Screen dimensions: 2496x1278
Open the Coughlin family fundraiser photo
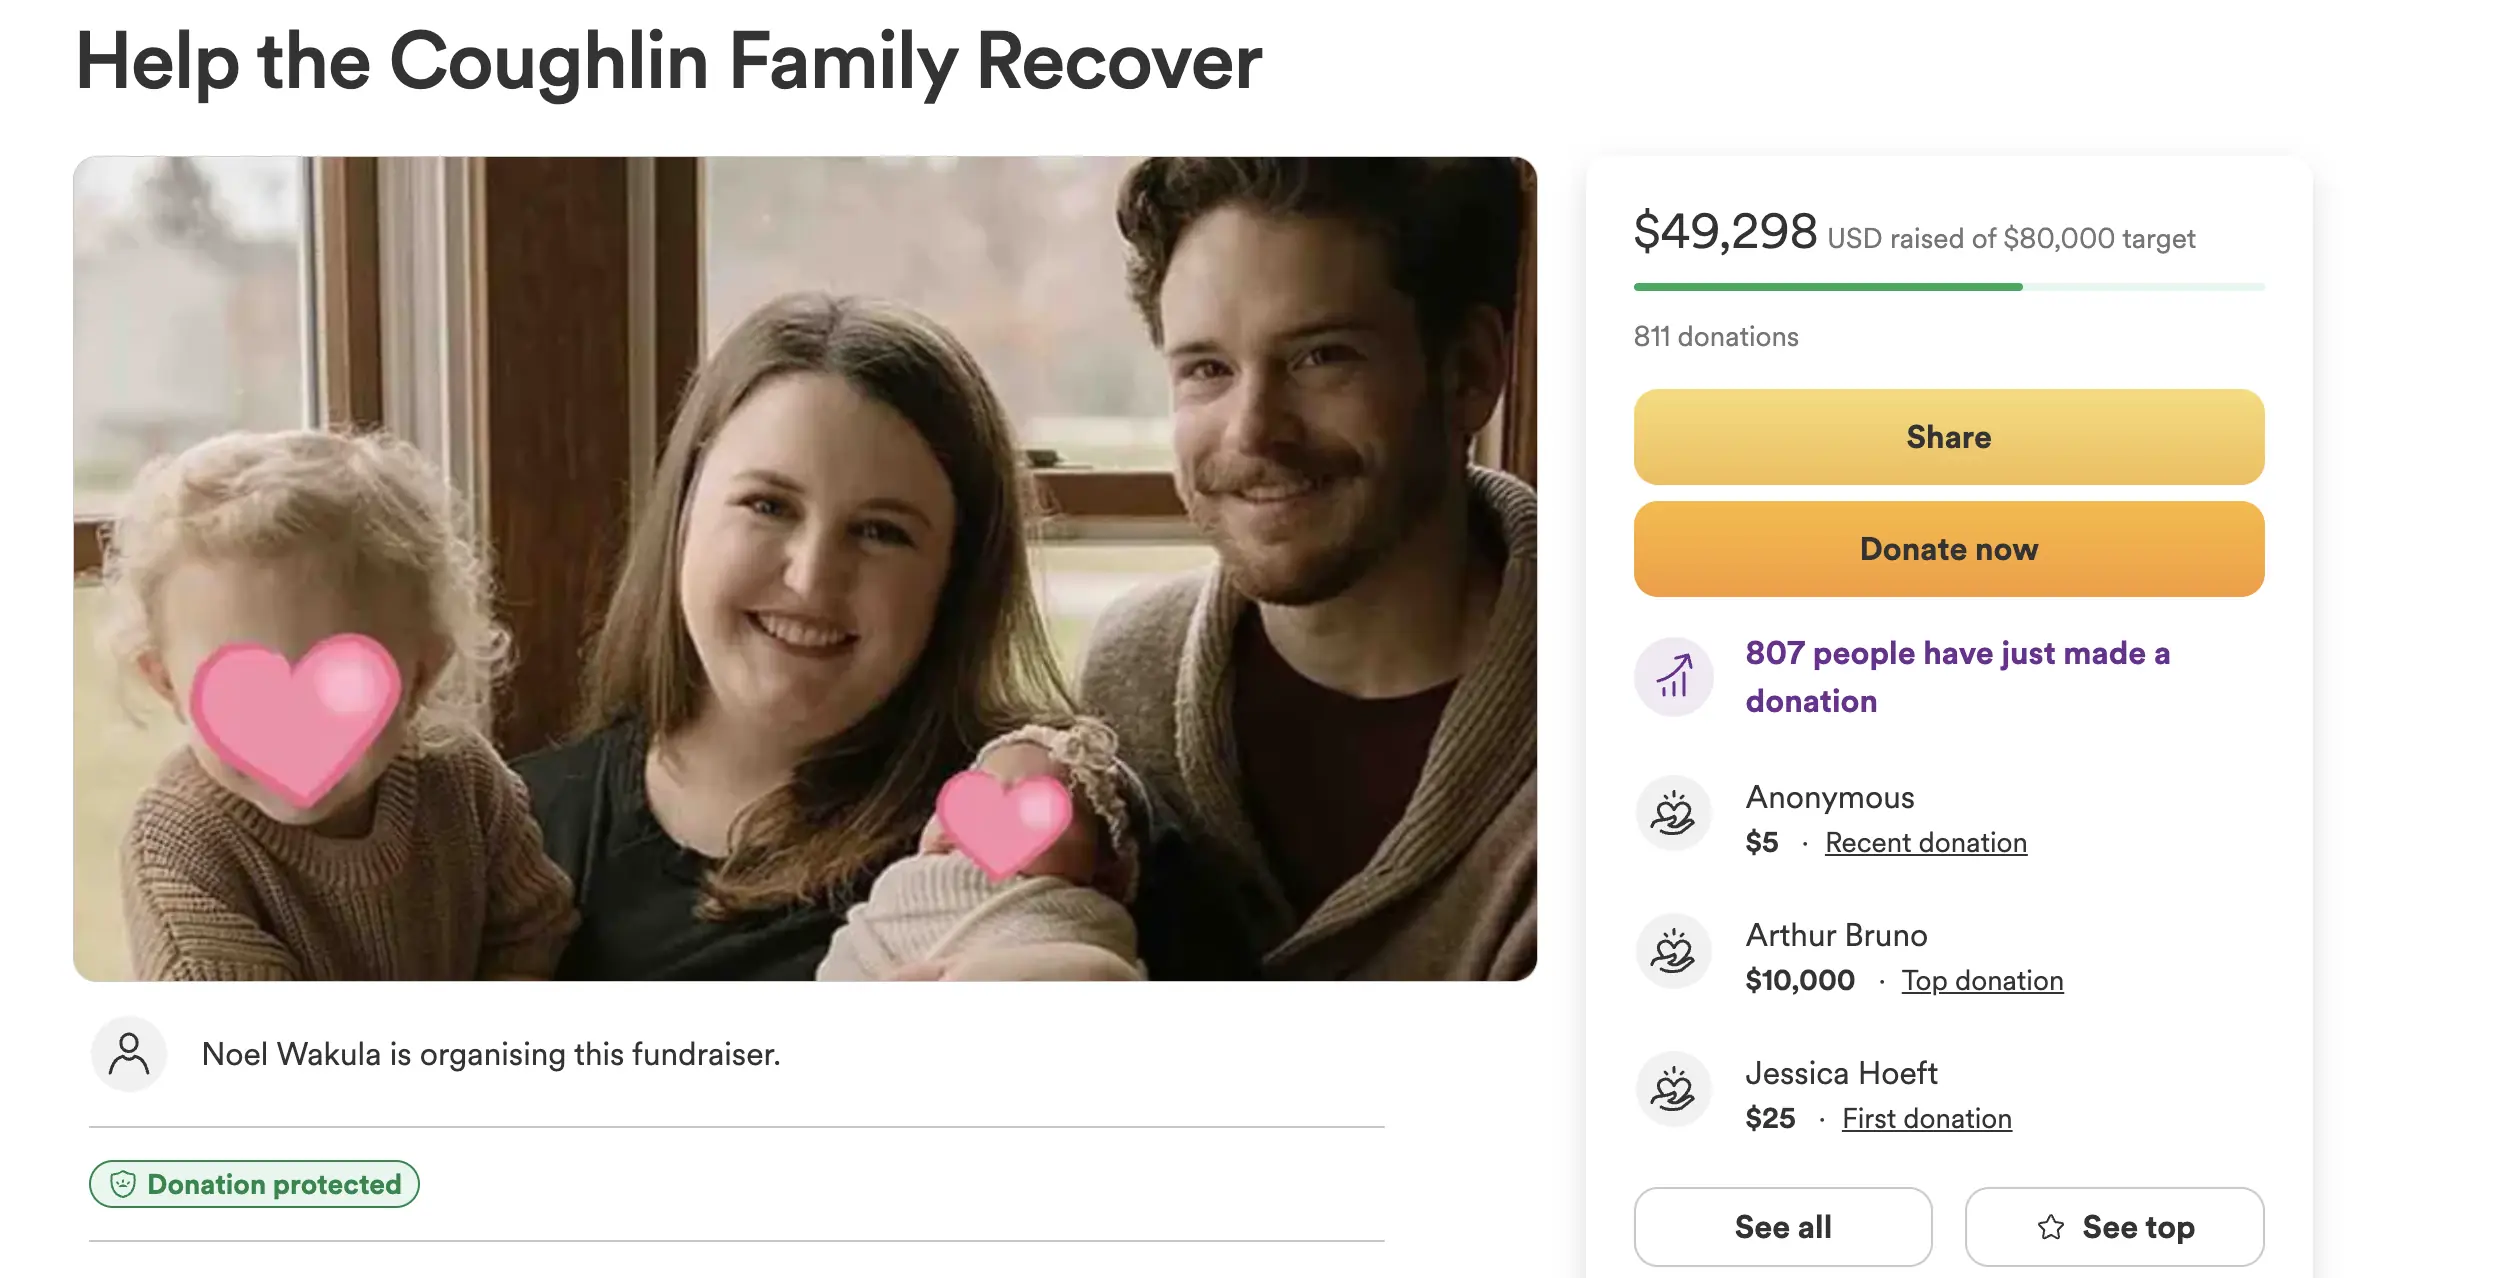pyautogui.click(x=804, y=568)
